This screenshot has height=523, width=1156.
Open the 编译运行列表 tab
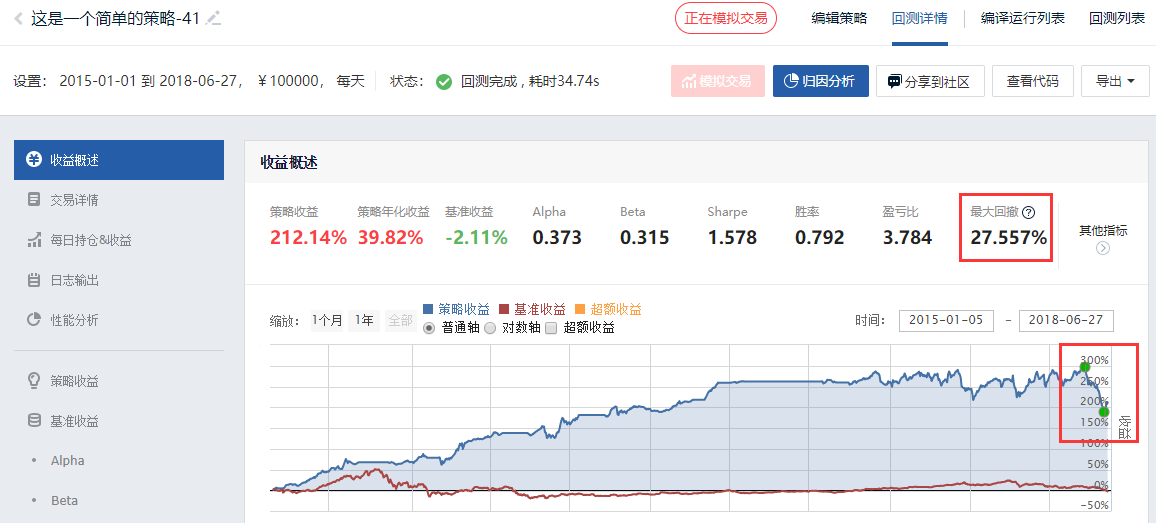click(1023, 18)
